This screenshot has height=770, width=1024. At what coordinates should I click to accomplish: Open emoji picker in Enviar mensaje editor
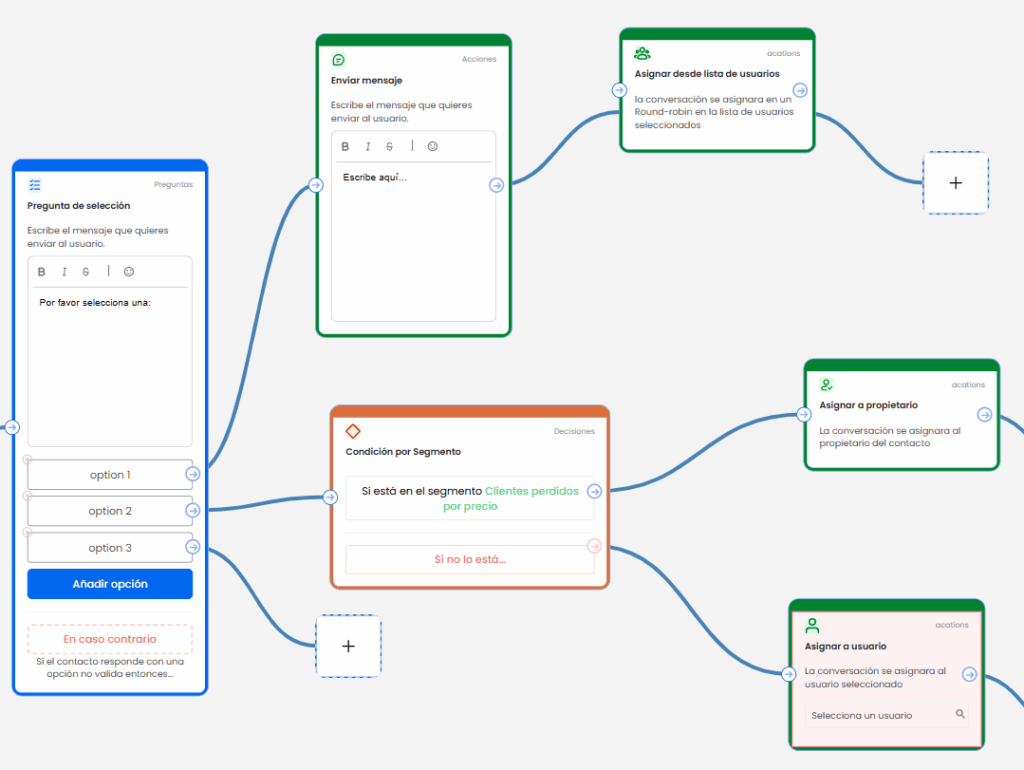(x=433, y=146)
